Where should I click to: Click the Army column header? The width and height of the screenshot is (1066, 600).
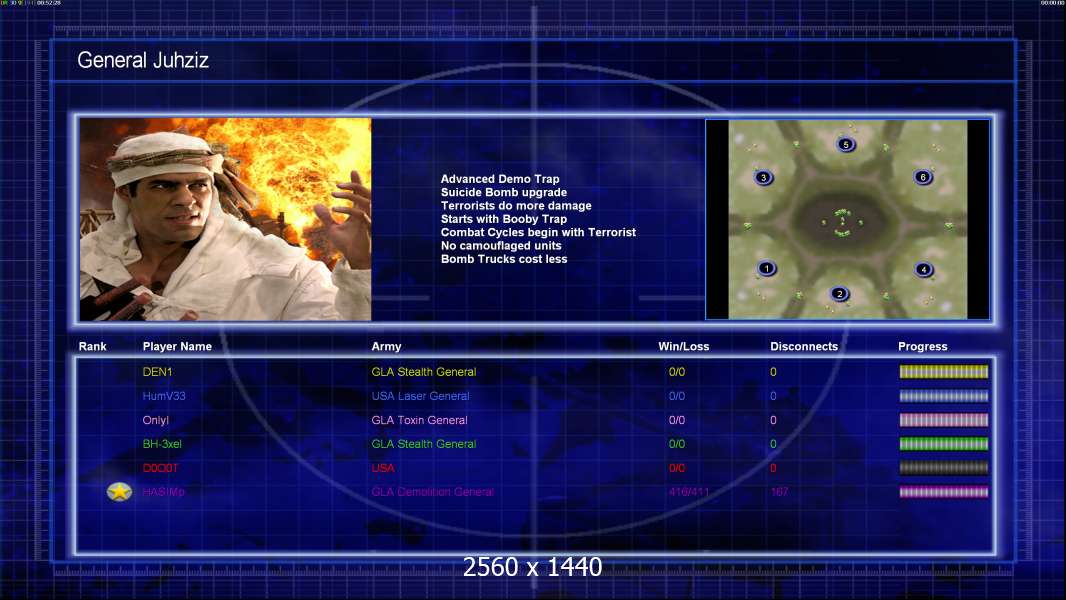point(386,347)
